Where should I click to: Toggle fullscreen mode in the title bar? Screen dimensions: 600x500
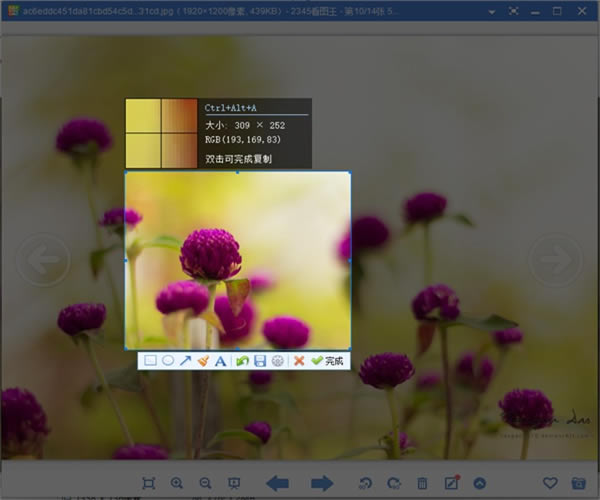(513, 11)
